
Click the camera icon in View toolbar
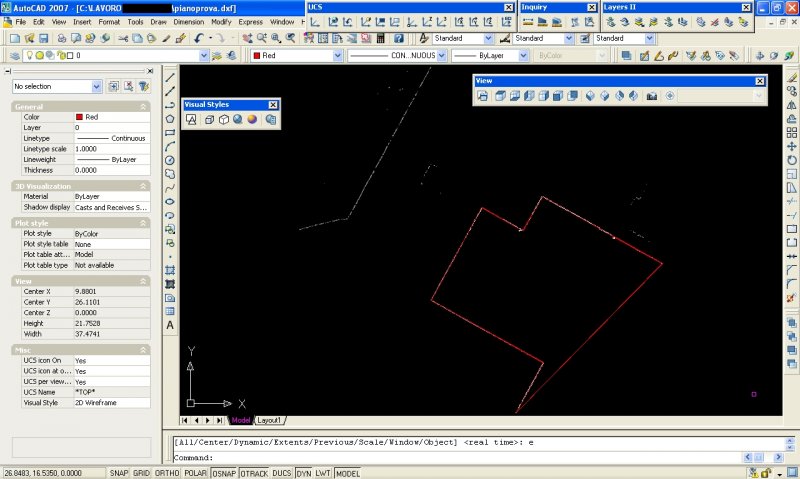(652, 96)
